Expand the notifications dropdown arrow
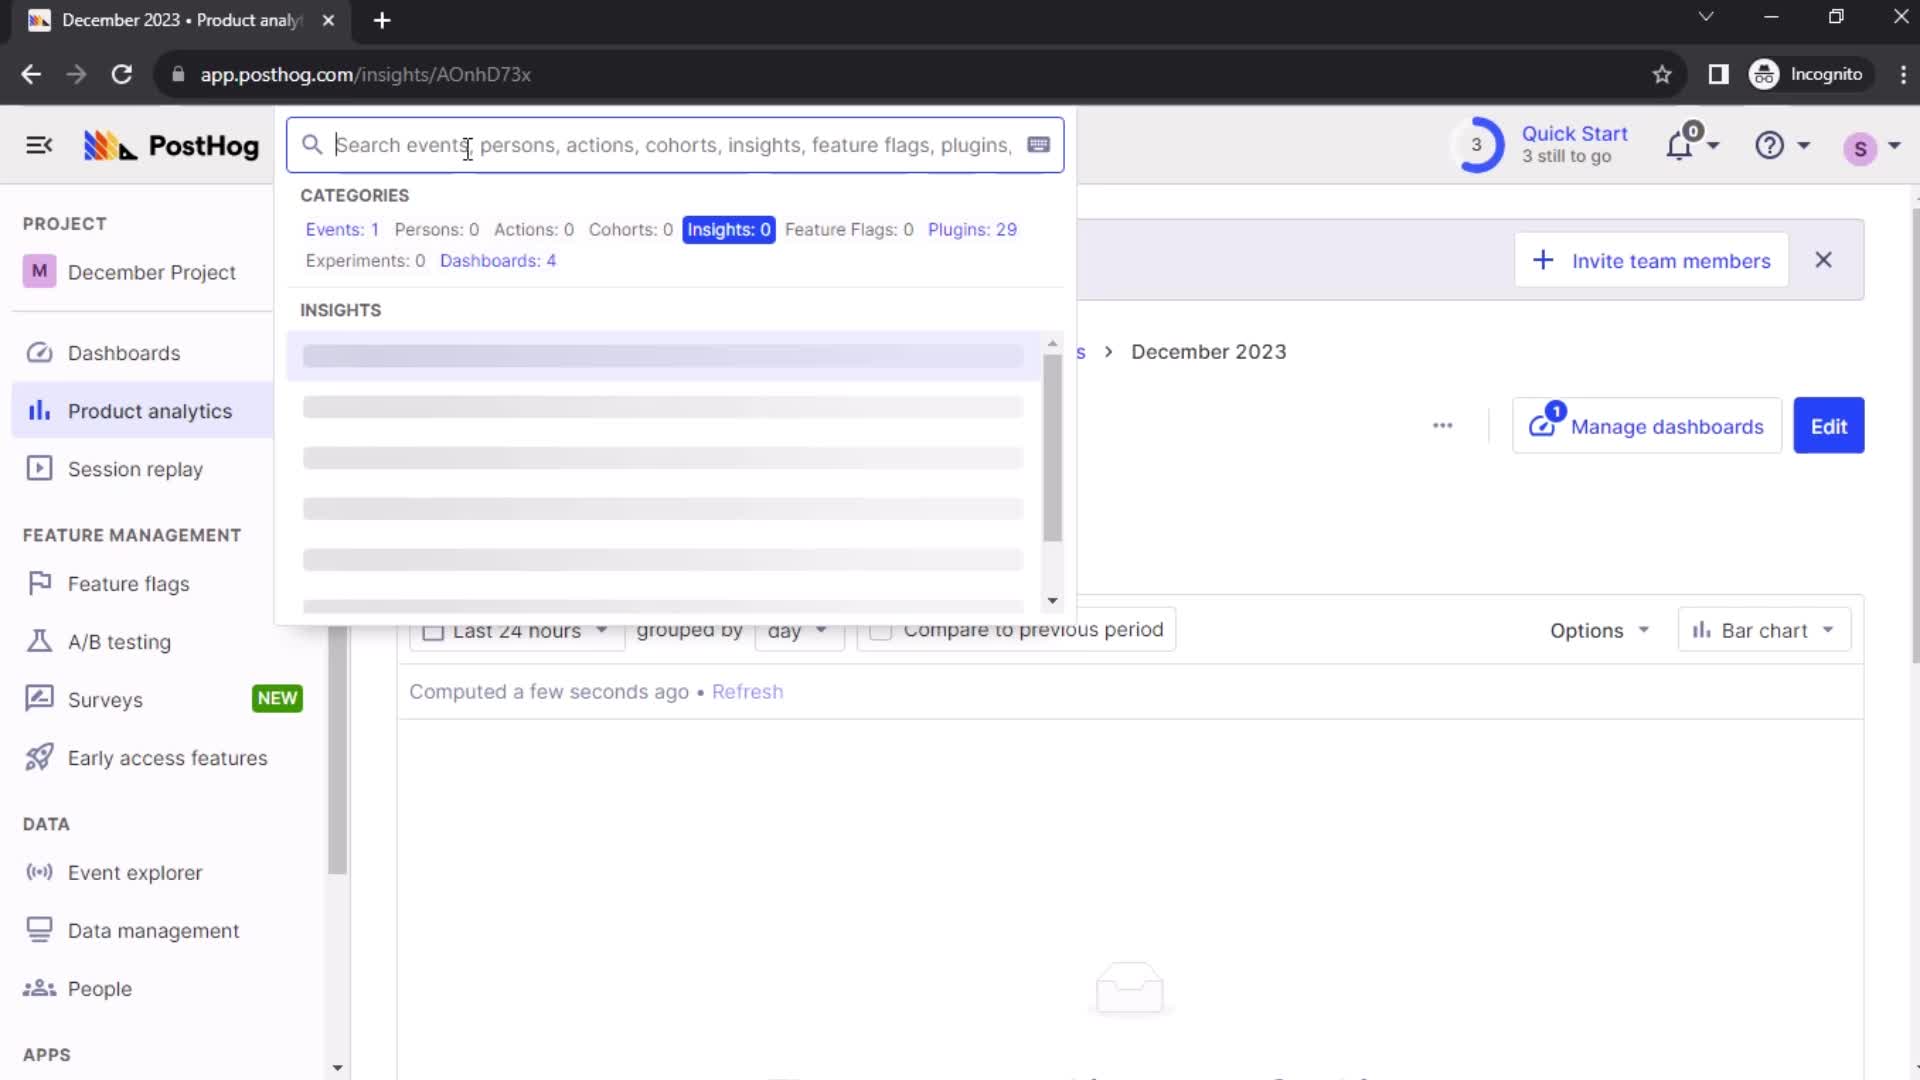The height and width of the screenshot is (1080, 1920). pos(1713,146)
